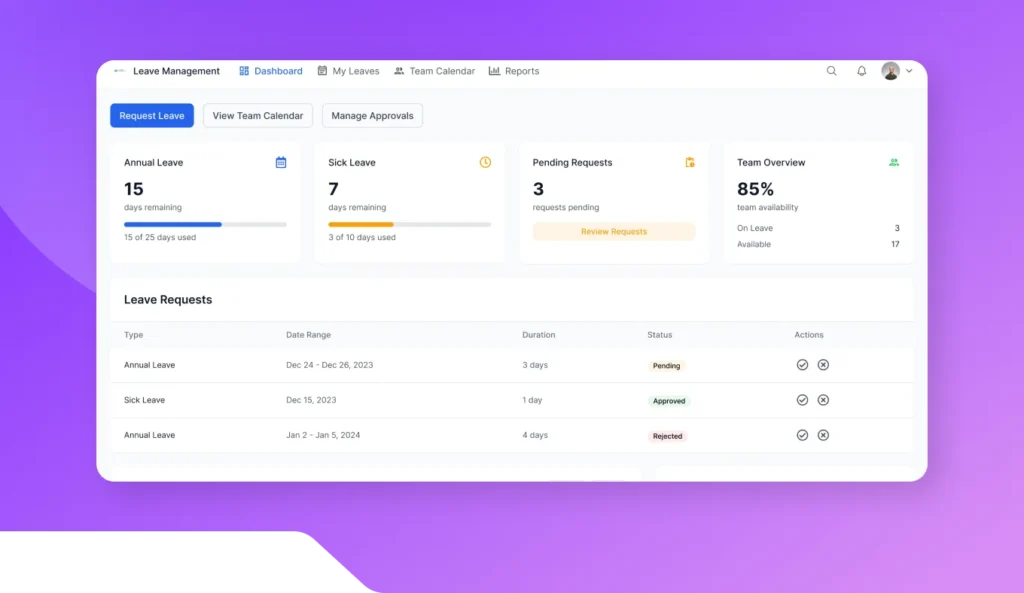Open the Team Calendar tab

pos(434,71)
